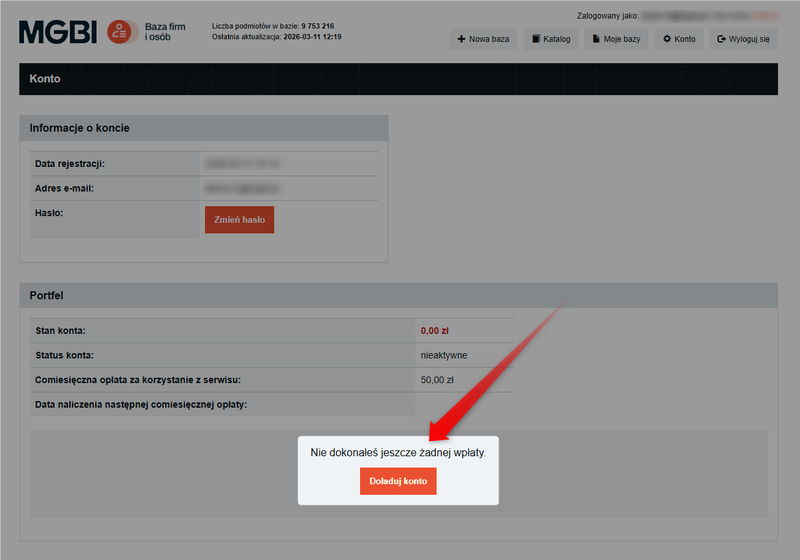Click the 50,00 zł monthly fee value
800x560 pixels.
click(x=437, y=380)
